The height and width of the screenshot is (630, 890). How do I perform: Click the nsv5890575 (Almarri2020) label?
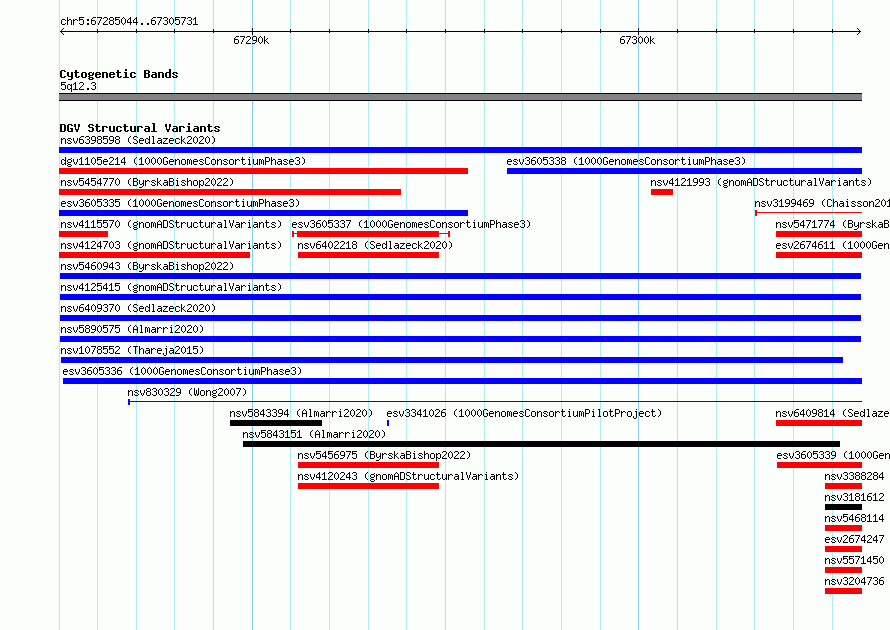132,329
